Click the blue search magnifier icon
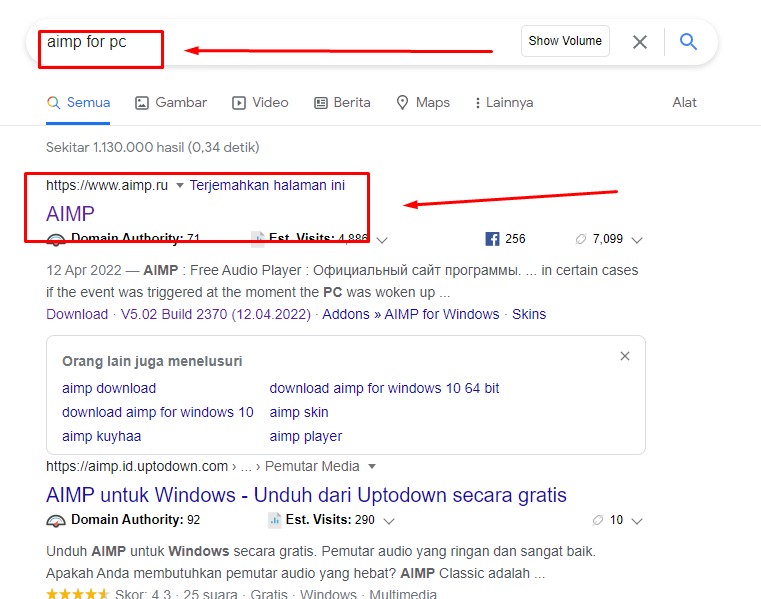 coord(688,42)
